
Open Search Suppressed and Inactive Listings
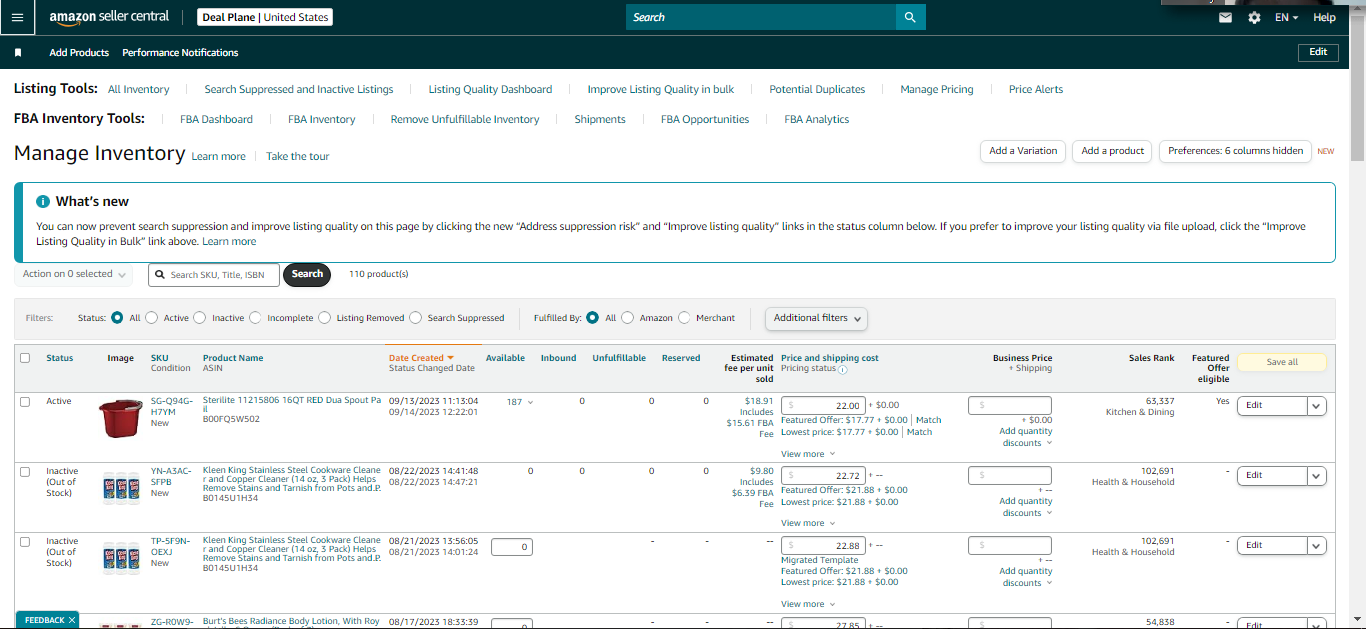pyautogui.click(x=299, y=89)
